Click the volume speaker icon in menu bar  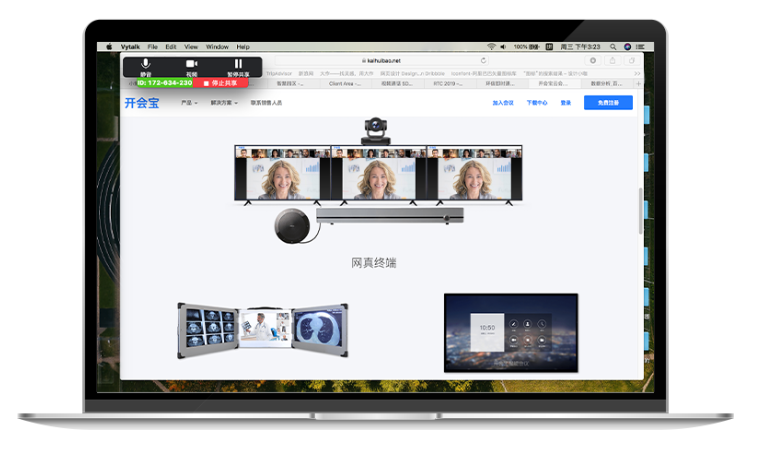[503, 47]
